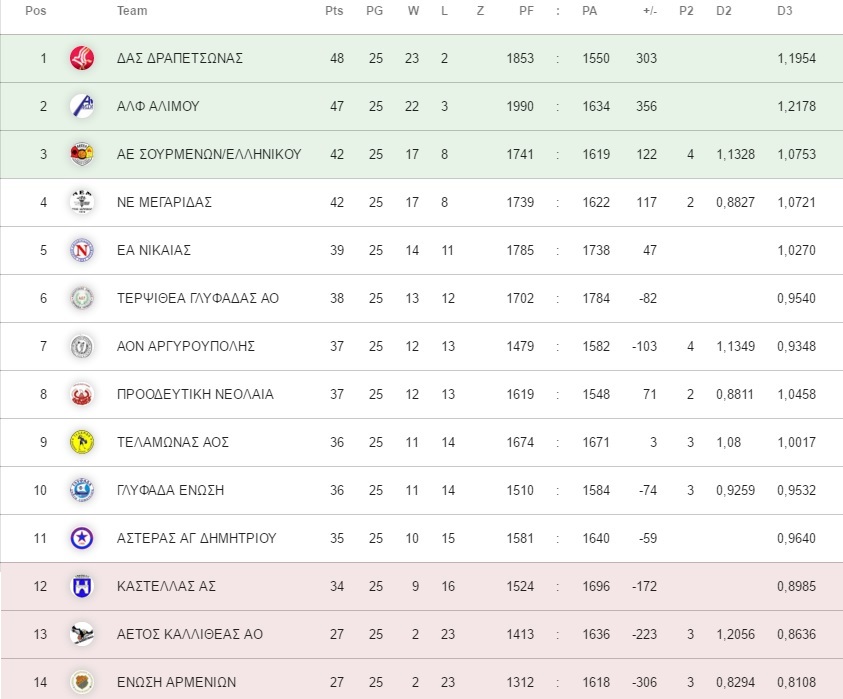This screenshot has height=699, width=843.
Task: Select the +/- column header
Action: pos(650,11)
